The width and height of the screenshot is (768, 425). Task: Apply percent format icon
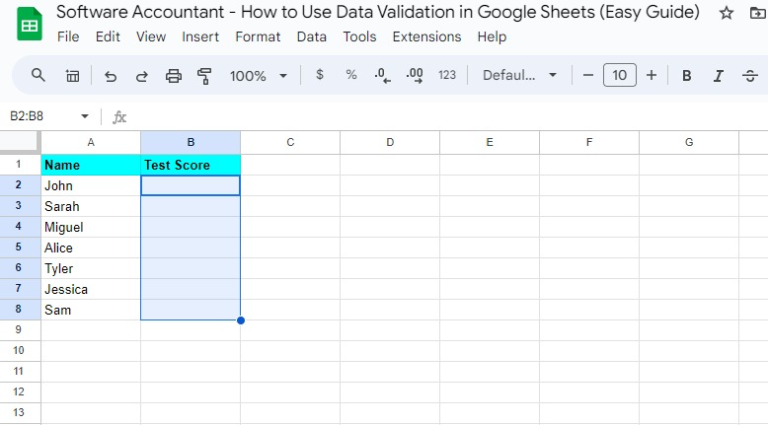pos(351,75)
